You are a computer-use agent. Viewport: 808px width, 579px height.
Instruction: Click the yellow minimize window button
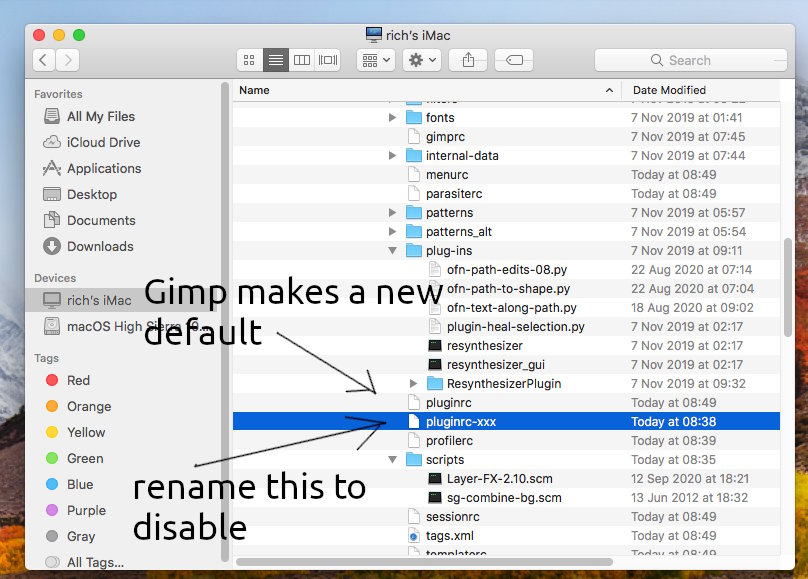click(59, 35)
